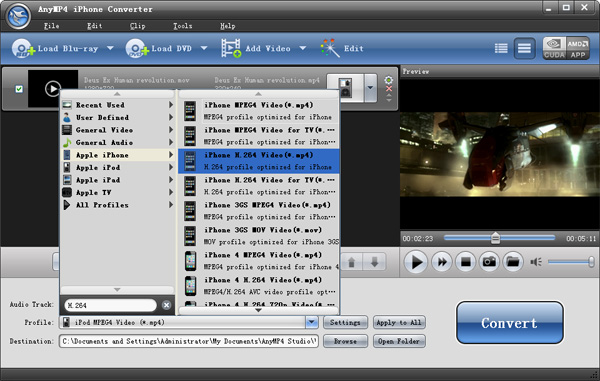Choose iPhone MPEG4 Video for TV profile
Image resolution: width=600 pixels, height=381 pixels.
coord(259,136)
